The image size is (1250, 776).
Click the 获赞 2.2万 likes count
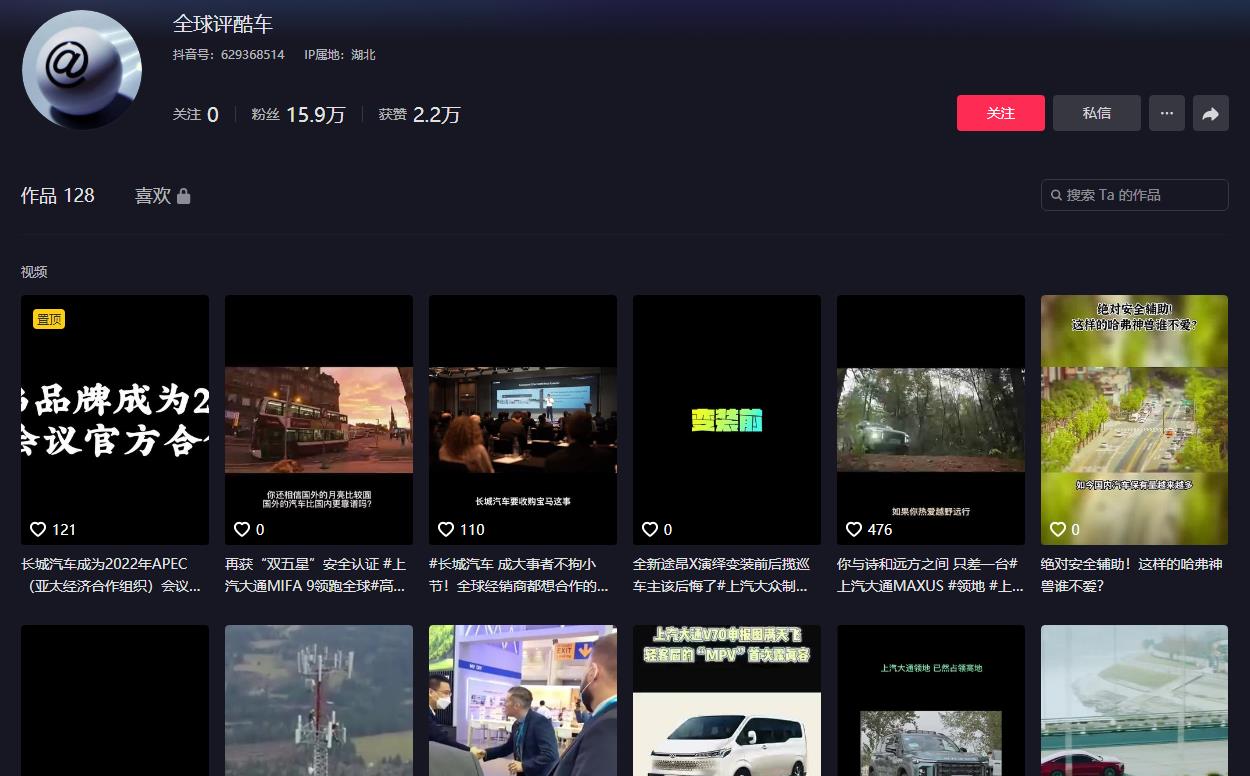tap(419, 115)
